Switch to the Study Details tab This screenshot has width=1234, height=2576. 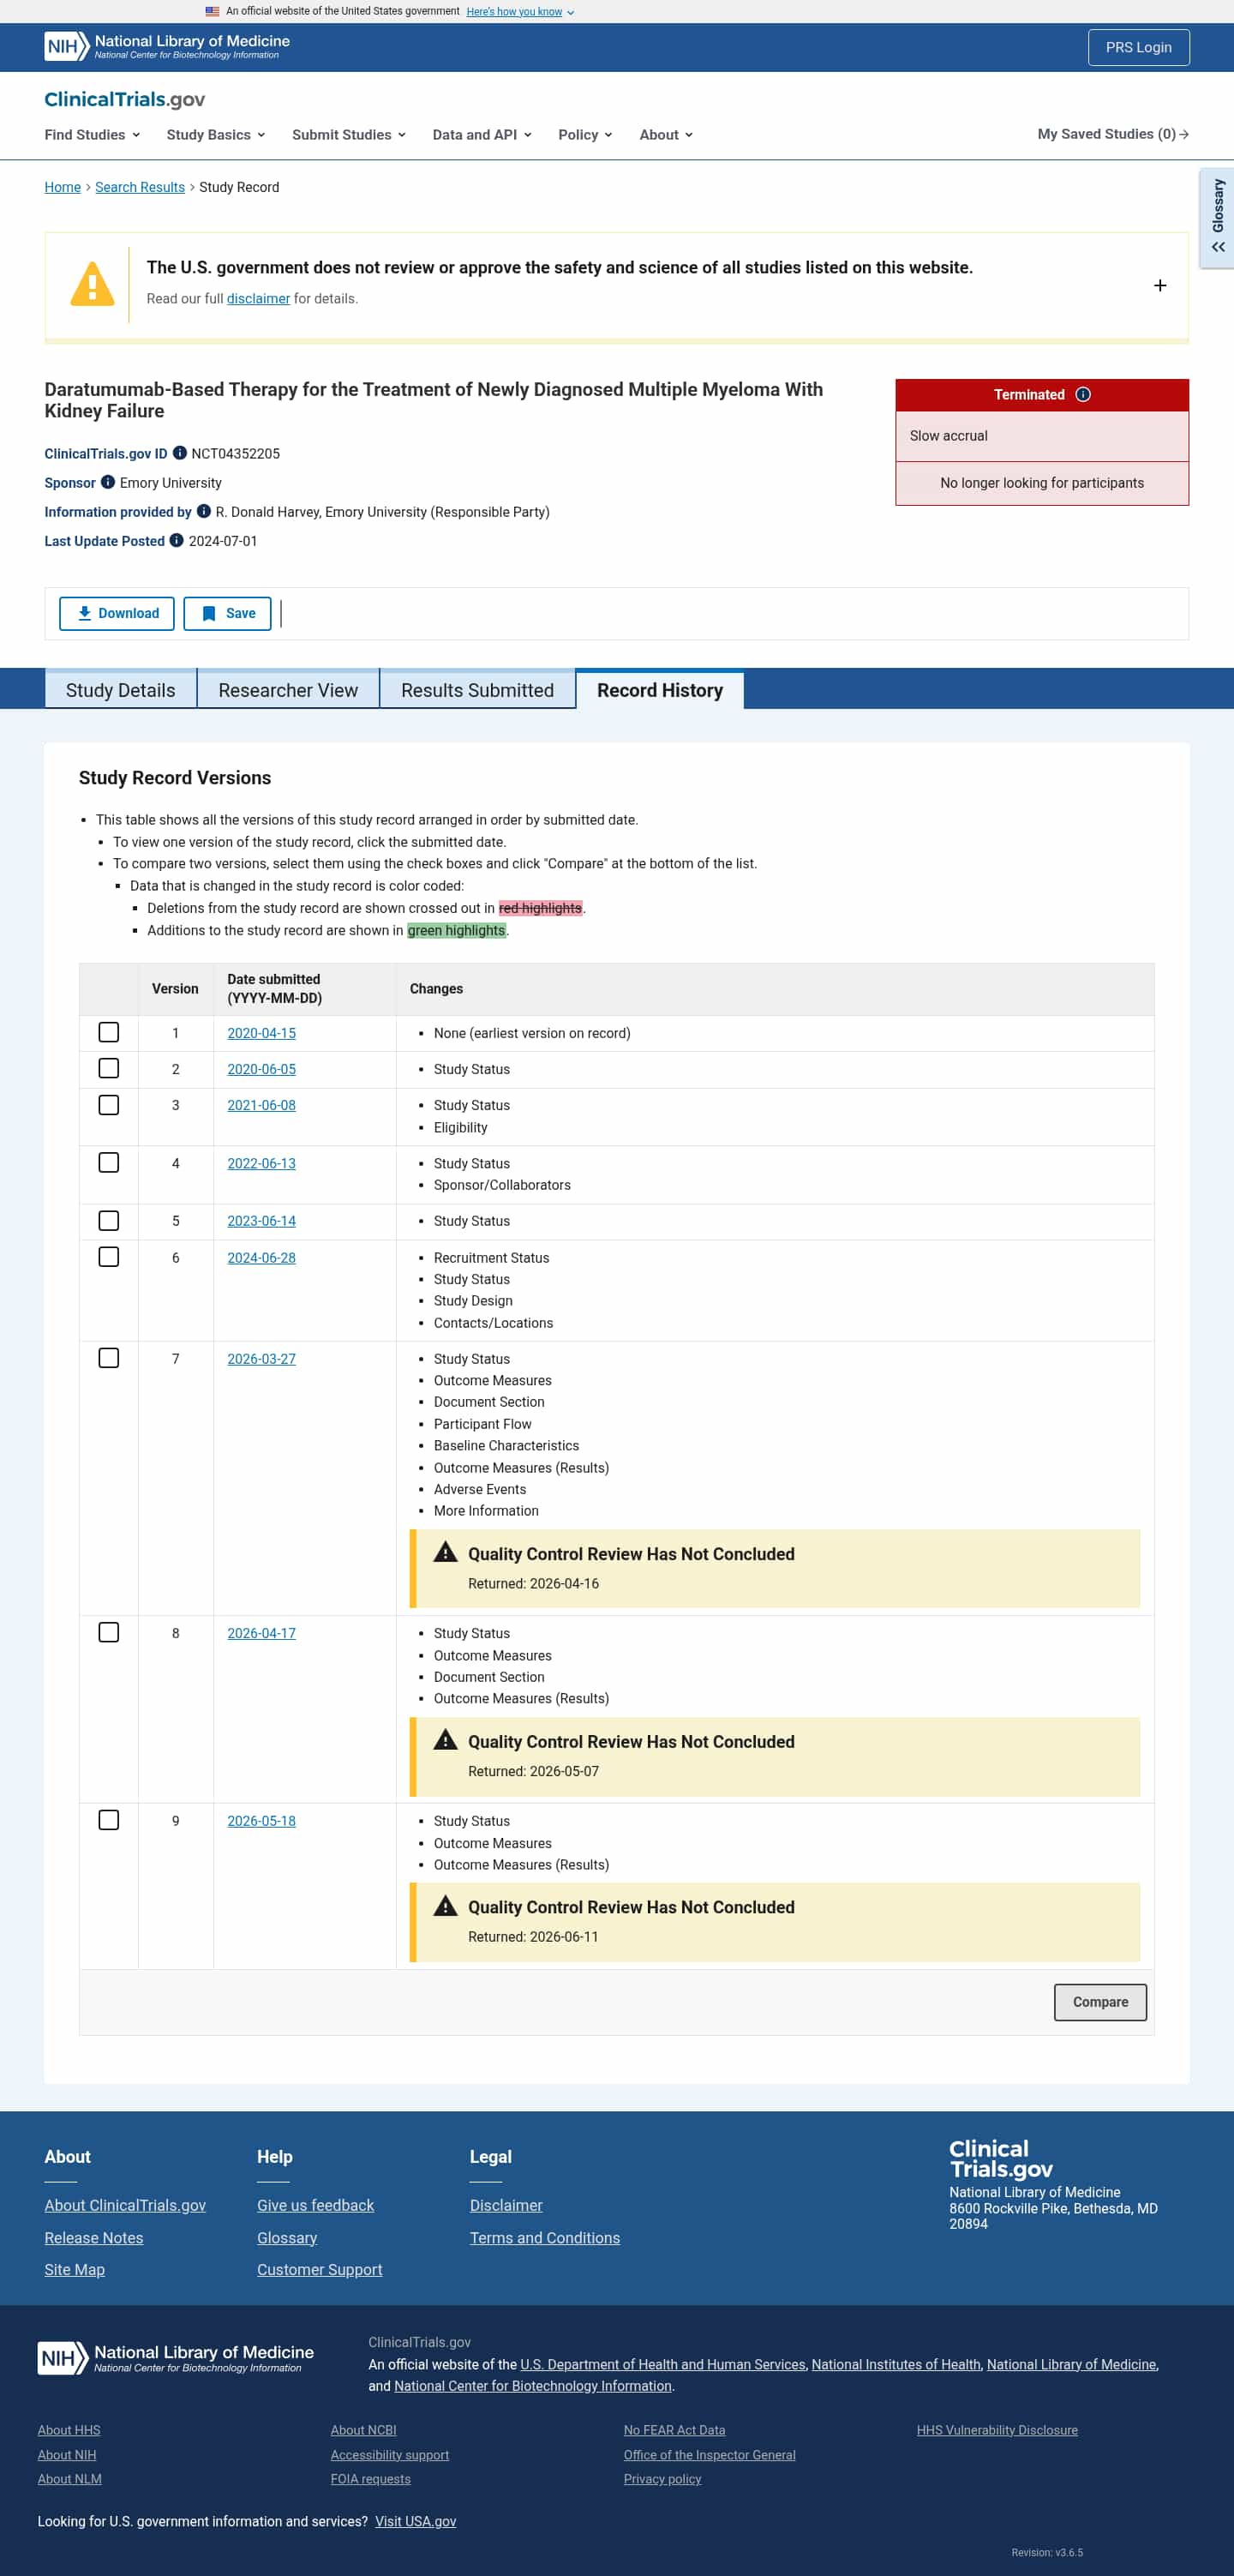[121, 690]
